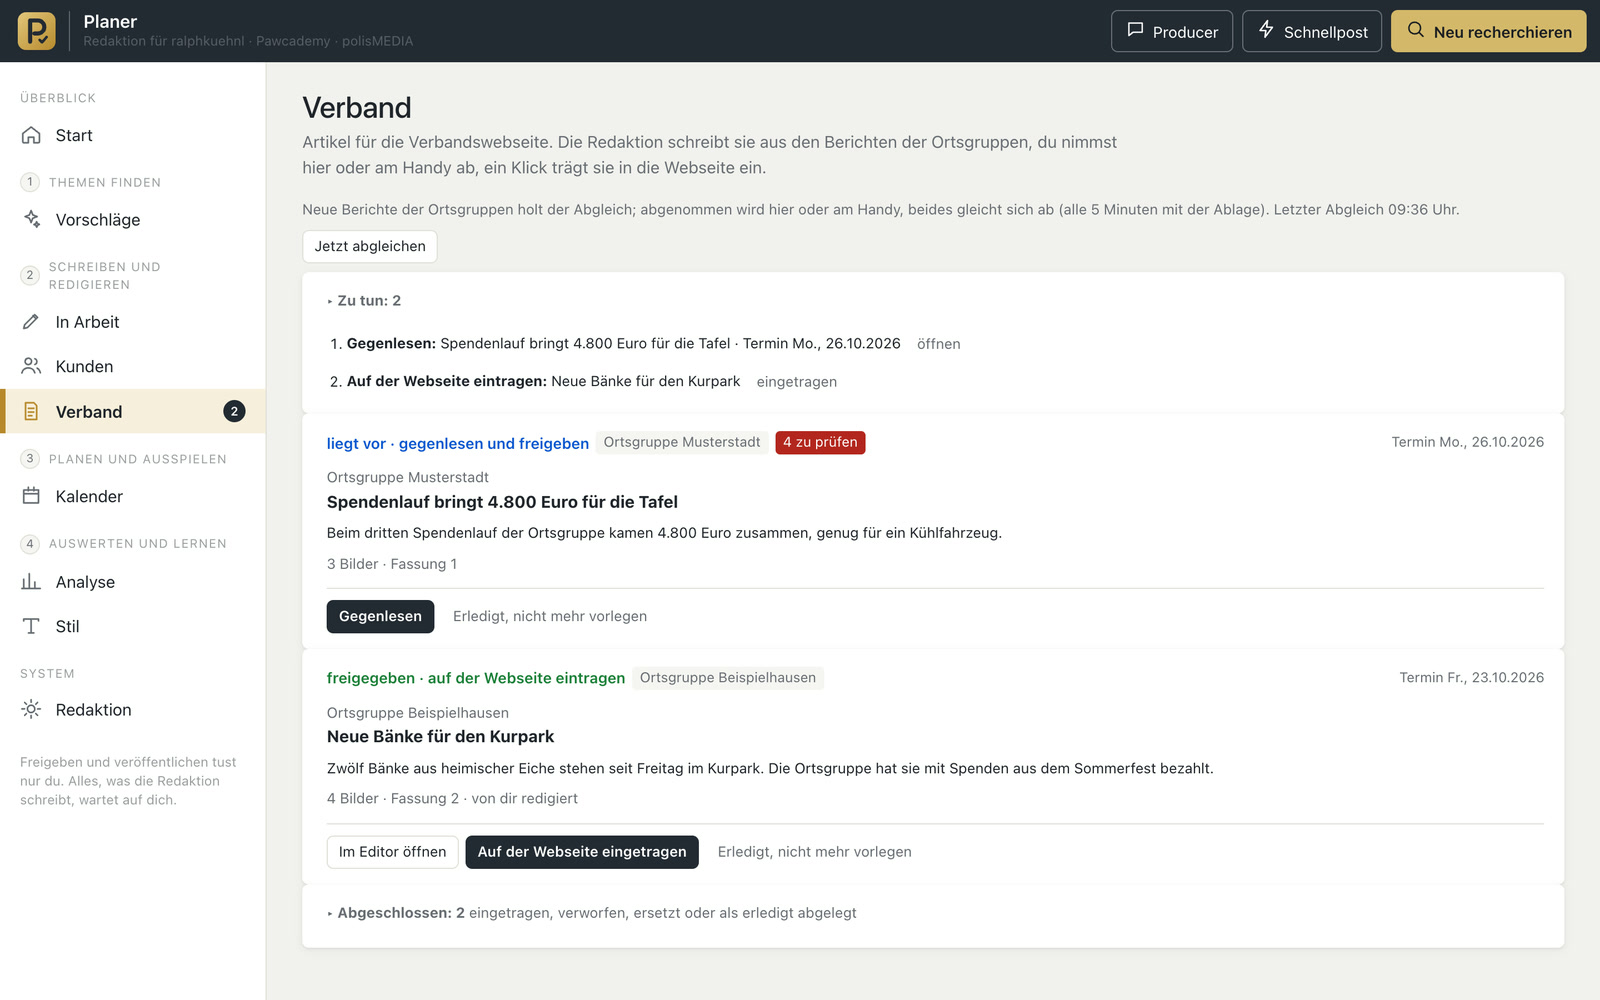Click 4 Bilder · Fassung 2 · von dir redigiert

[452, 799]
